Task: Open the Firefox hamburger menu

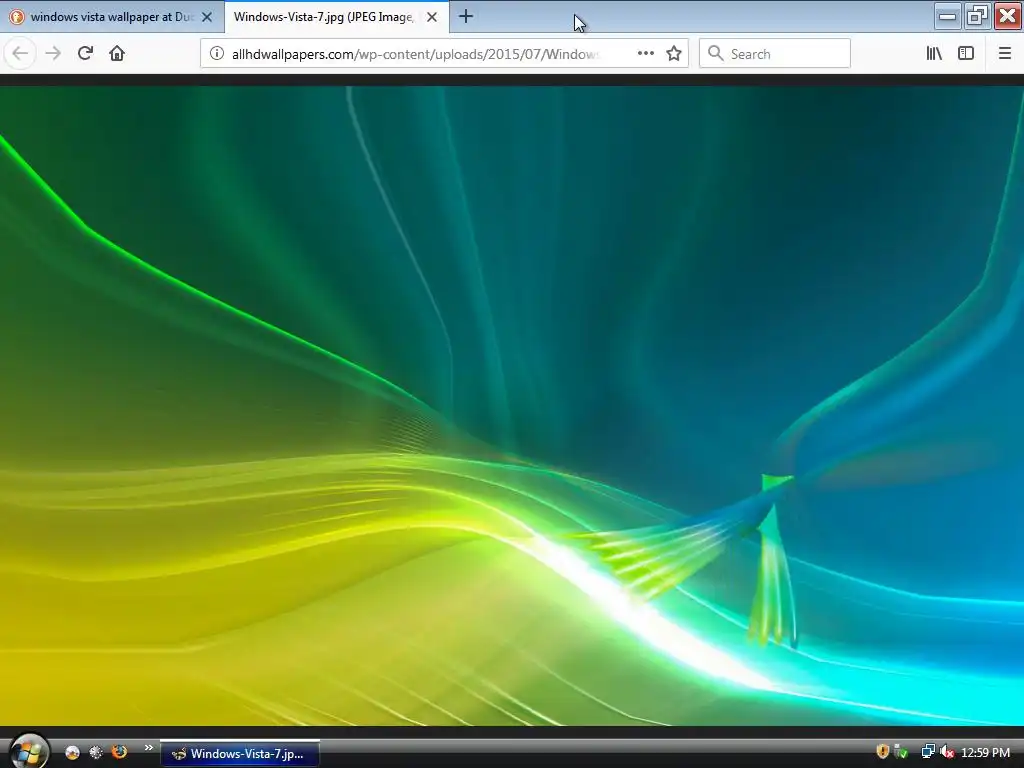Action: click(x=1005, y=54)
